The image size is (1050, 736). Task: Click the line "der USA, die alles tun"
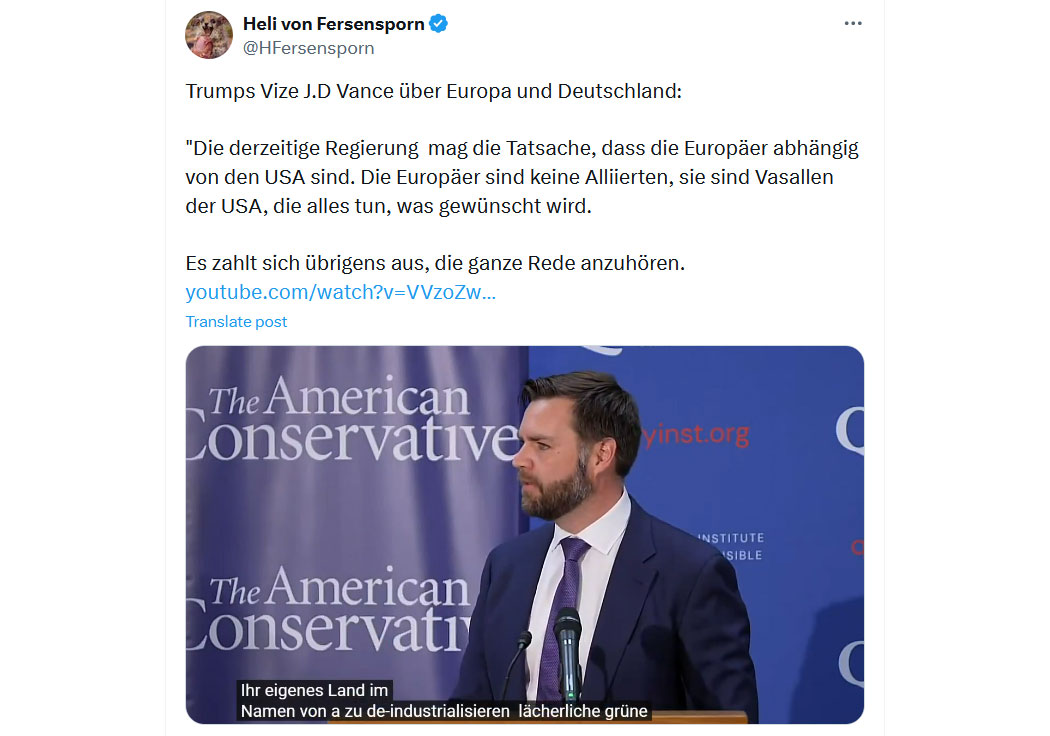pos(388,206)
